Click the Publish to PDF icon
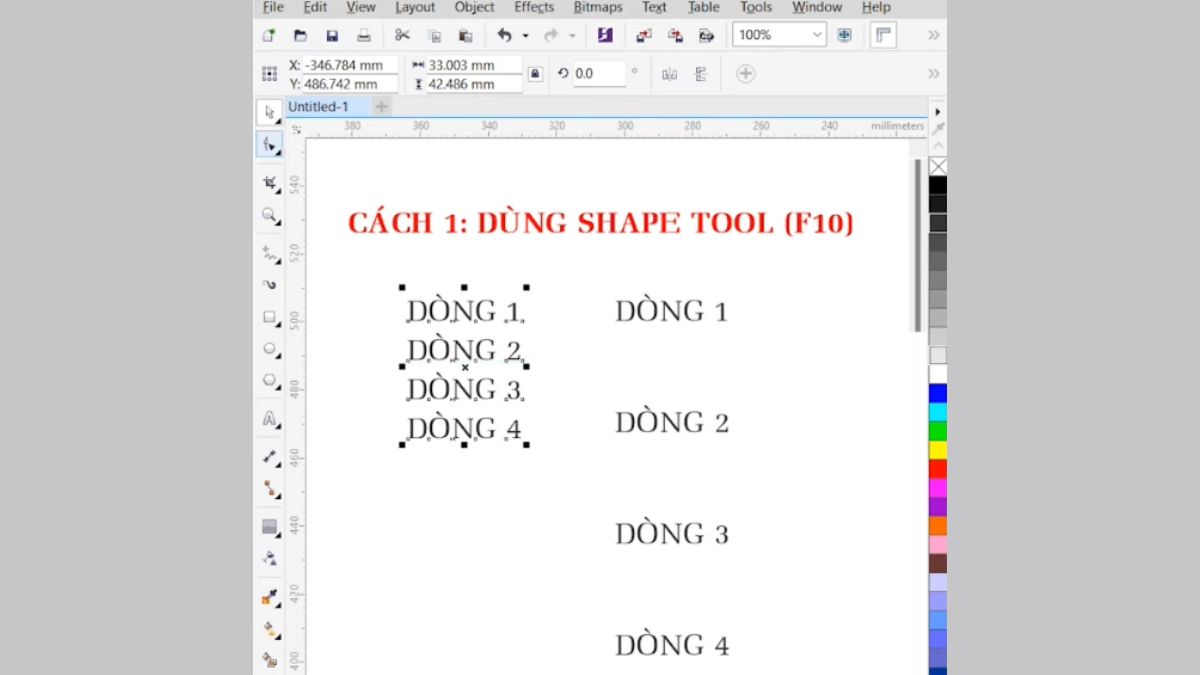The height and width of the screenshot is (675, 1200). tap(707, 35)
